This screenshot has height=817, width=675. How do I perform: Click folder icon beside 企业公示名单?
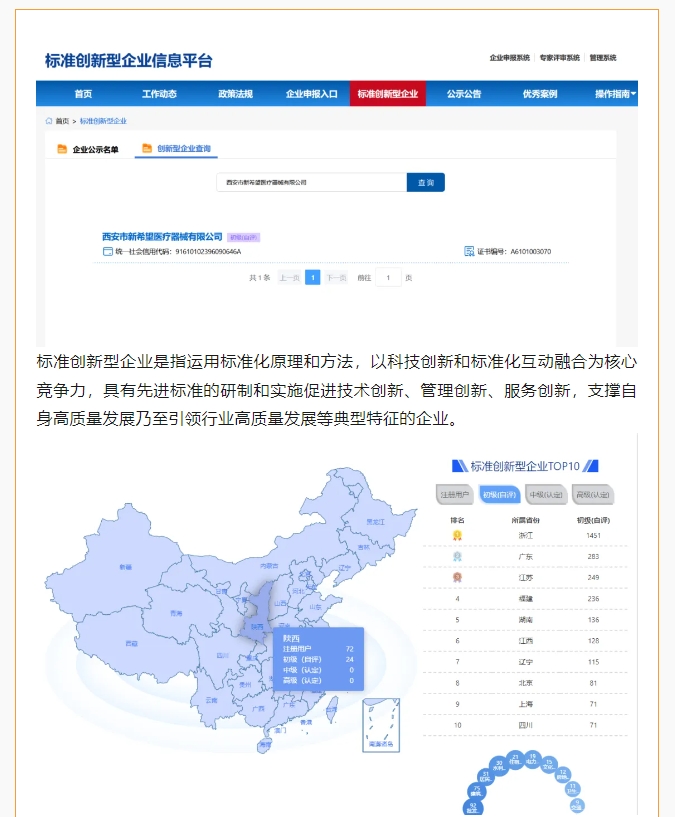point(61,150)
